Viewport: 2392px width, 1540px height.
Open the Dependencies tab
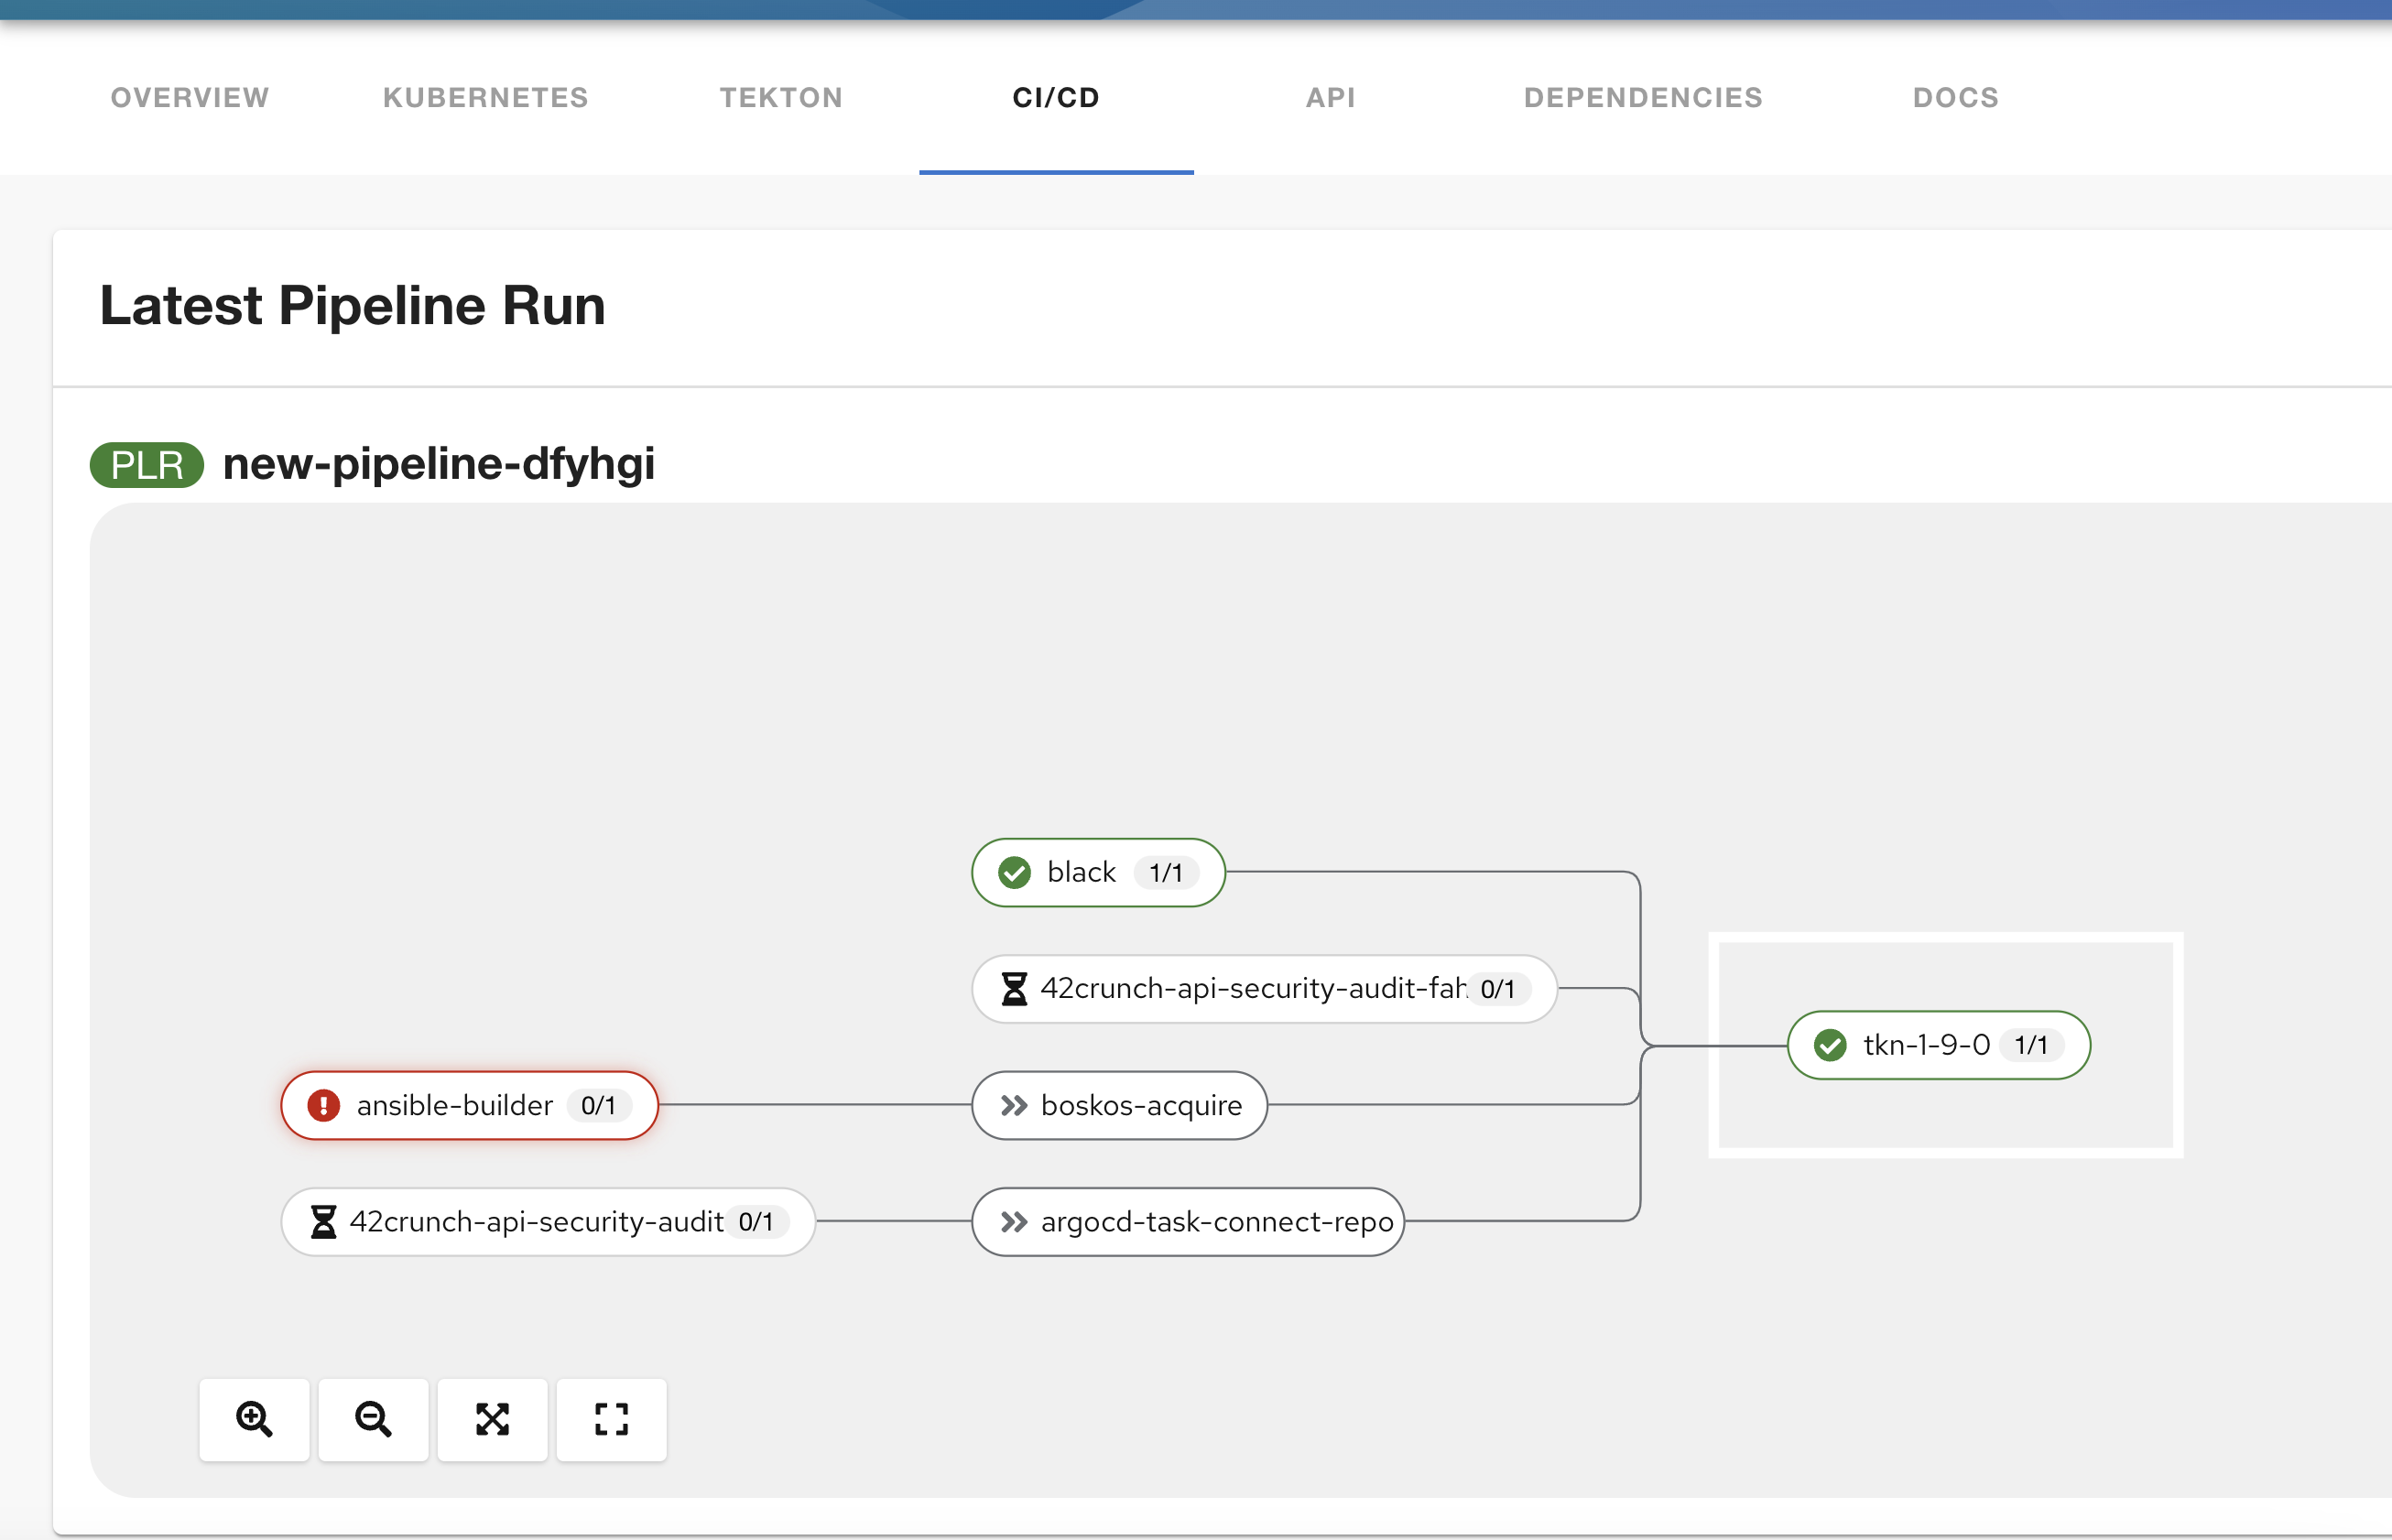(1643, 97)
